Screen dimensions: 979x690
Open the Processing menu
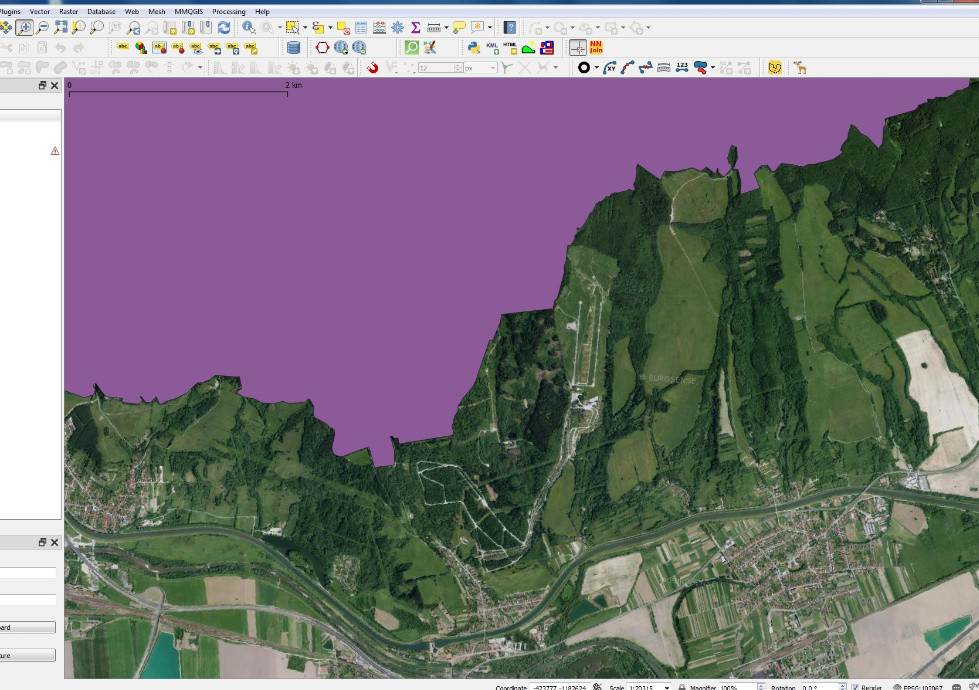pyautogui.click(x=228, y=11)
